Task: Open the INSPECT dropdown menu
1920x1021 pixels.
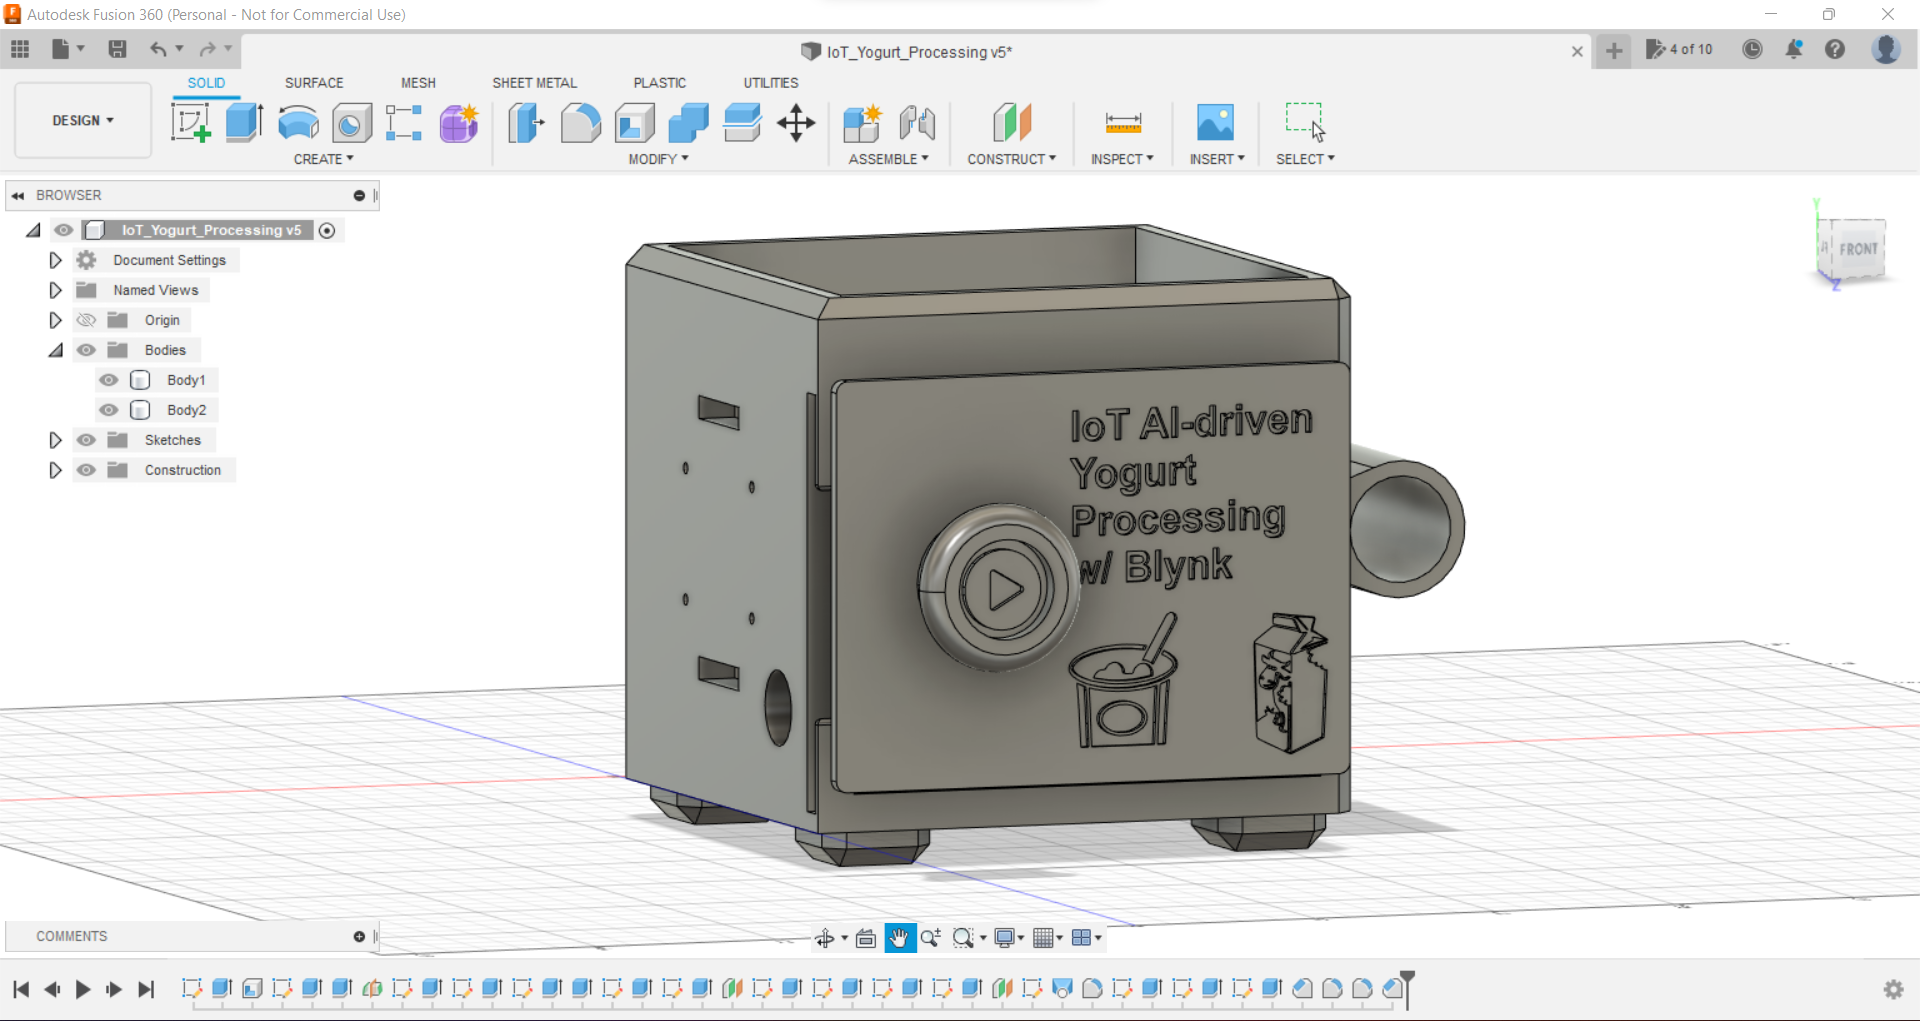Action: coord(1122,159)
